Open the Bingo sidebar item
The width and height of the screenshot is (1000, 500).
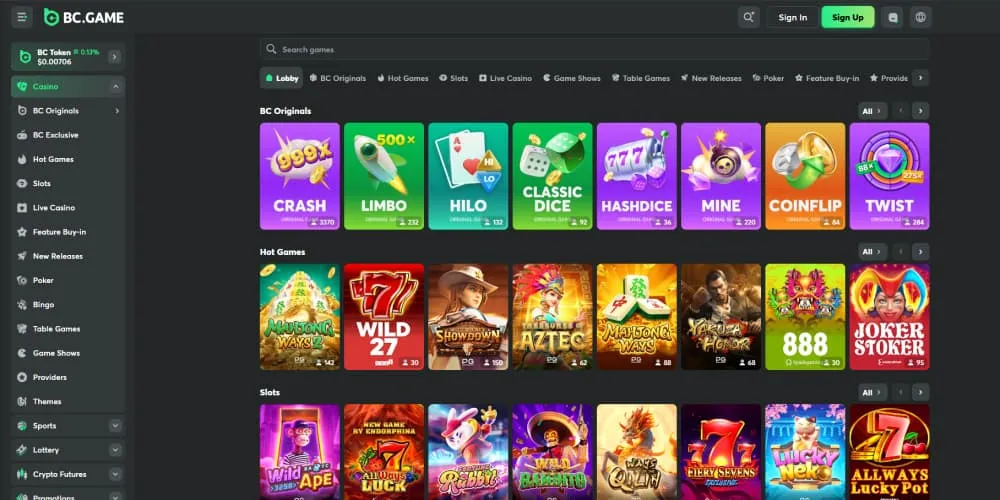(x=68, y=304)
